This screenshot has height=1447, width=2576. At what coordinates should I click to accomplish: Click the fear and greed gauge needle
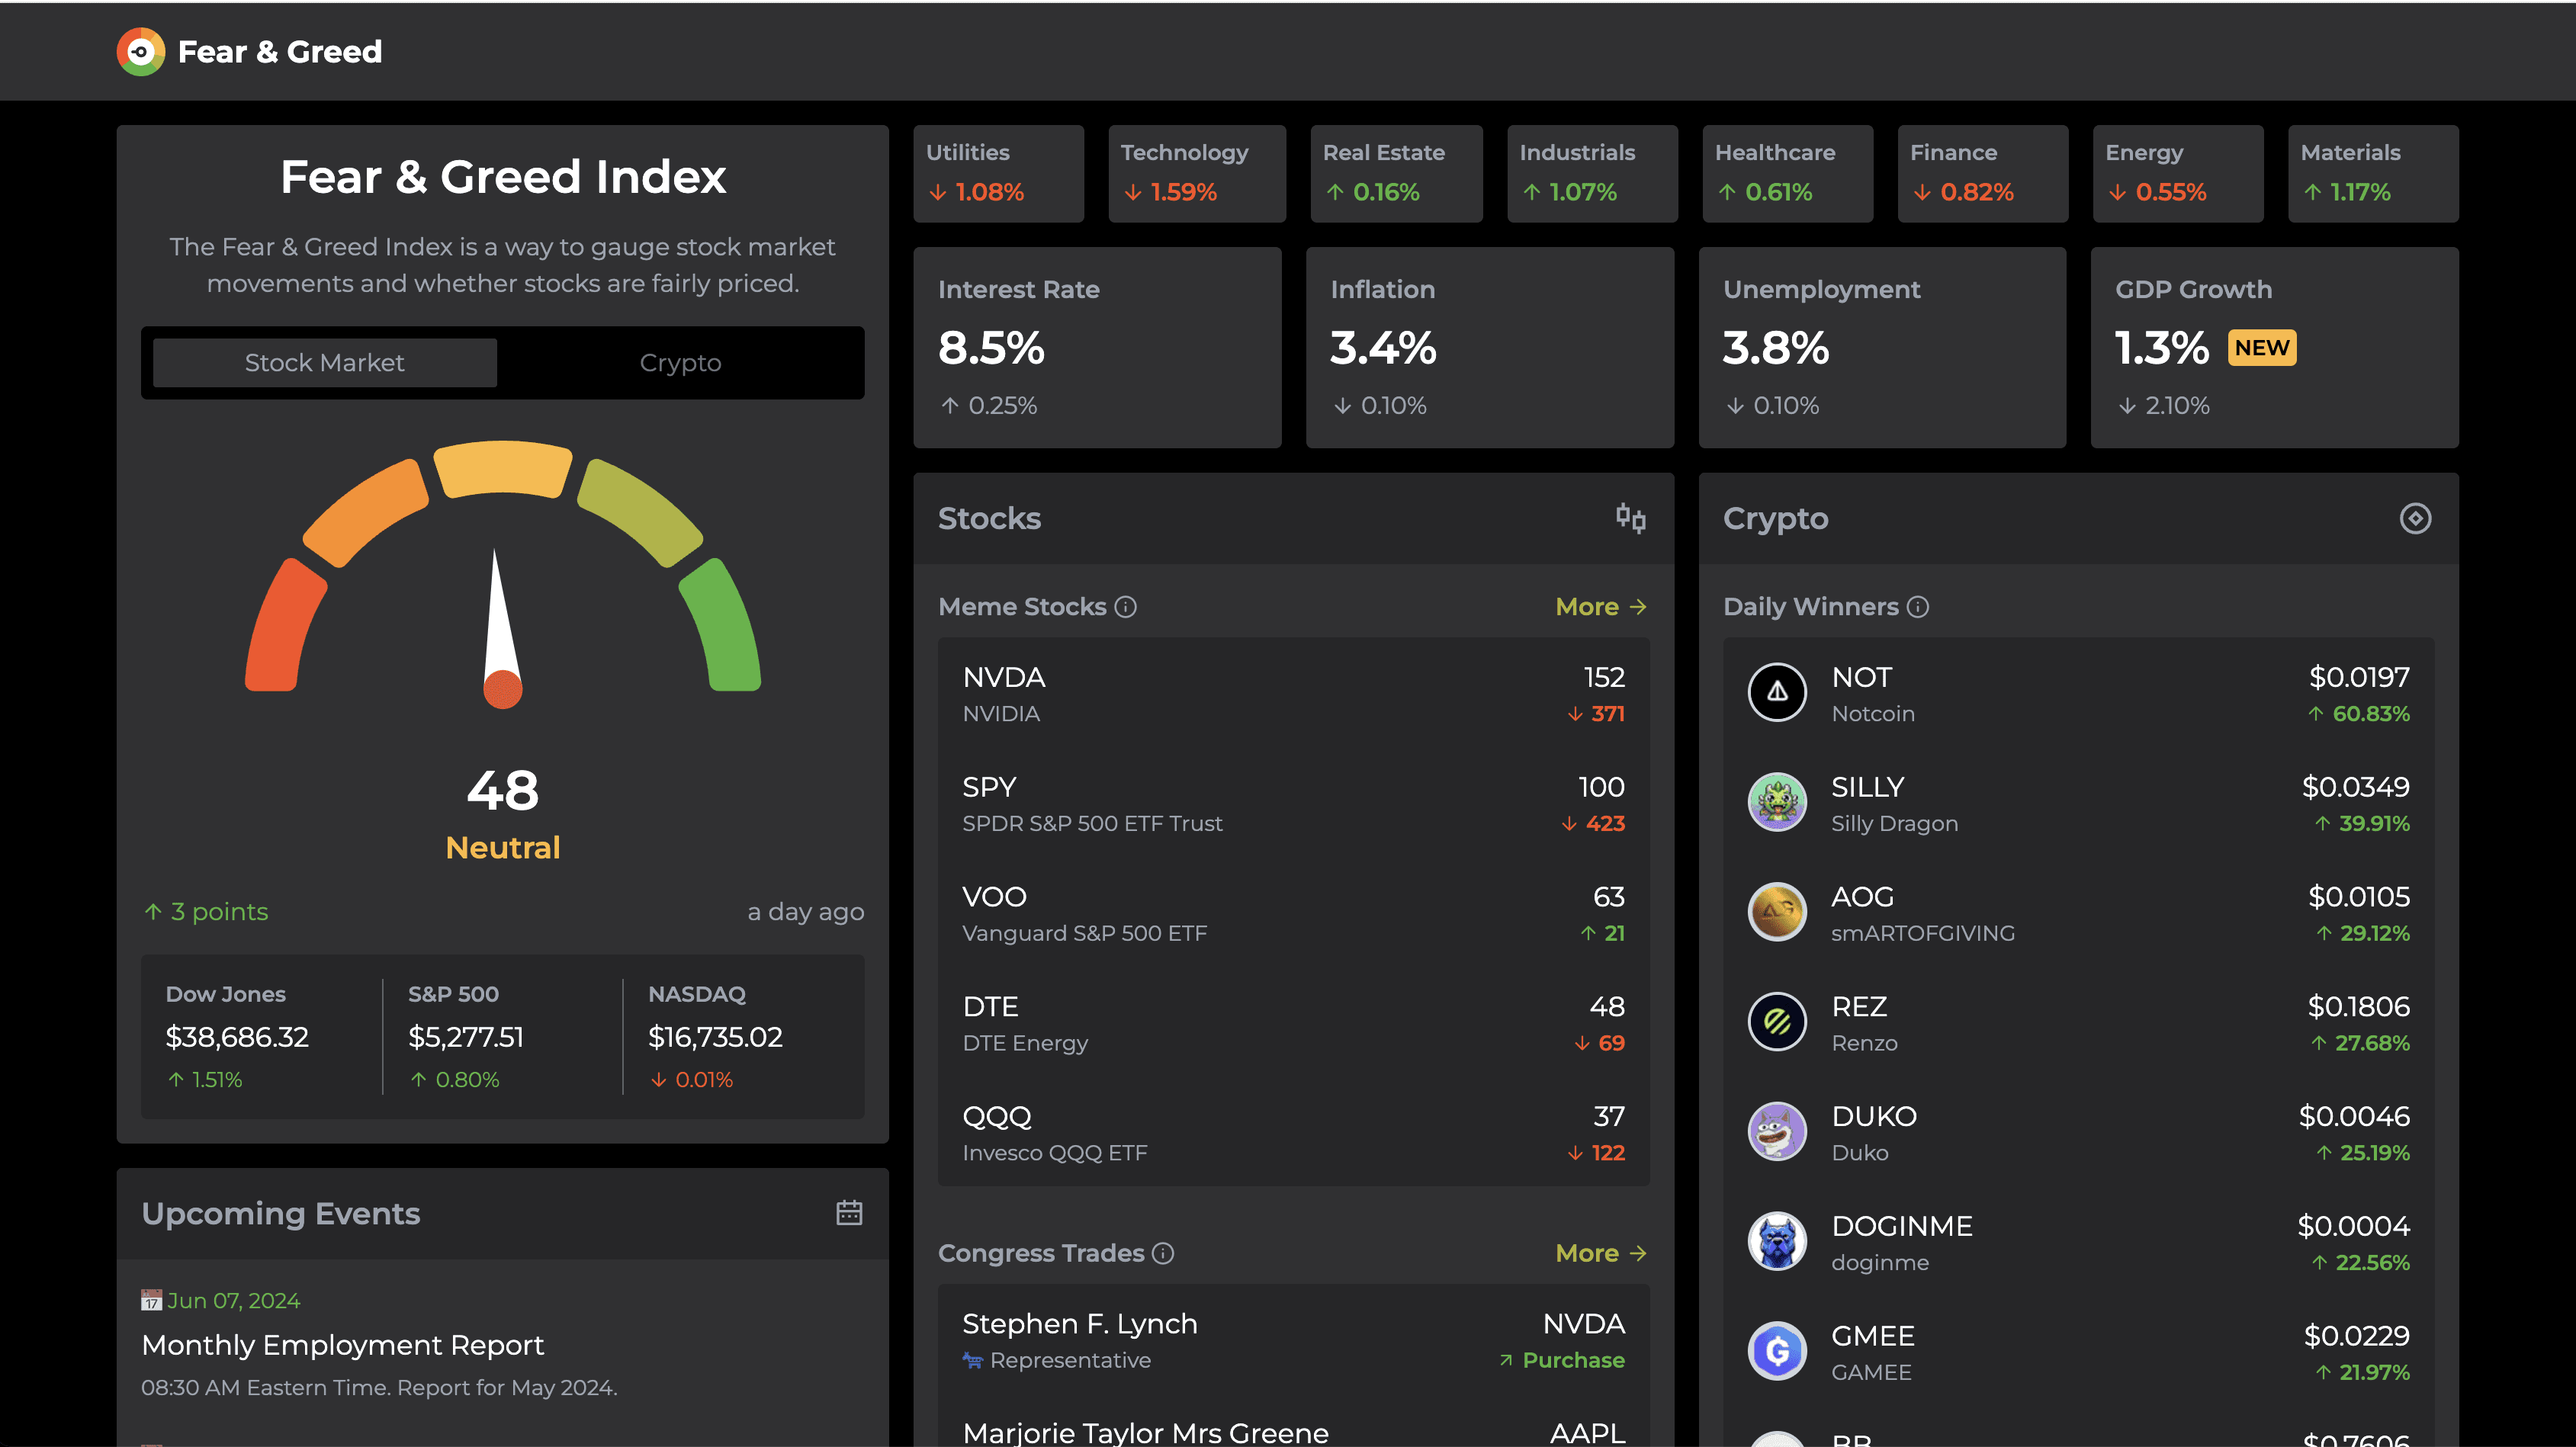[x=501, y=628]
